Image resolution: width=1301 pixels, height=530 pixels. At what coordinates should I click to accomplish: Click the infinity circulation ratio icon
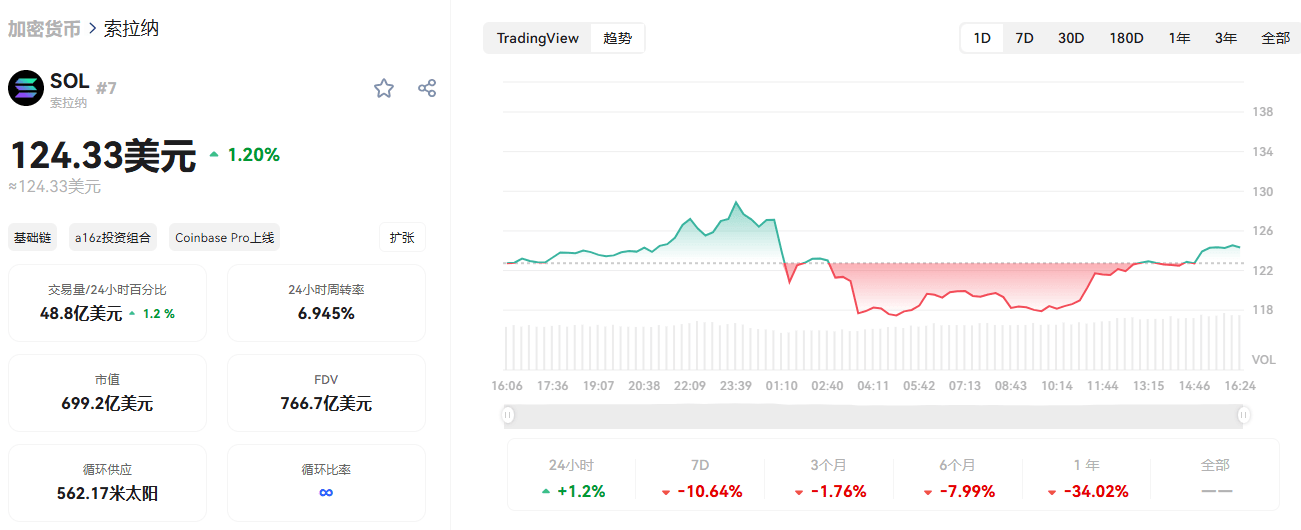[326, 492]
